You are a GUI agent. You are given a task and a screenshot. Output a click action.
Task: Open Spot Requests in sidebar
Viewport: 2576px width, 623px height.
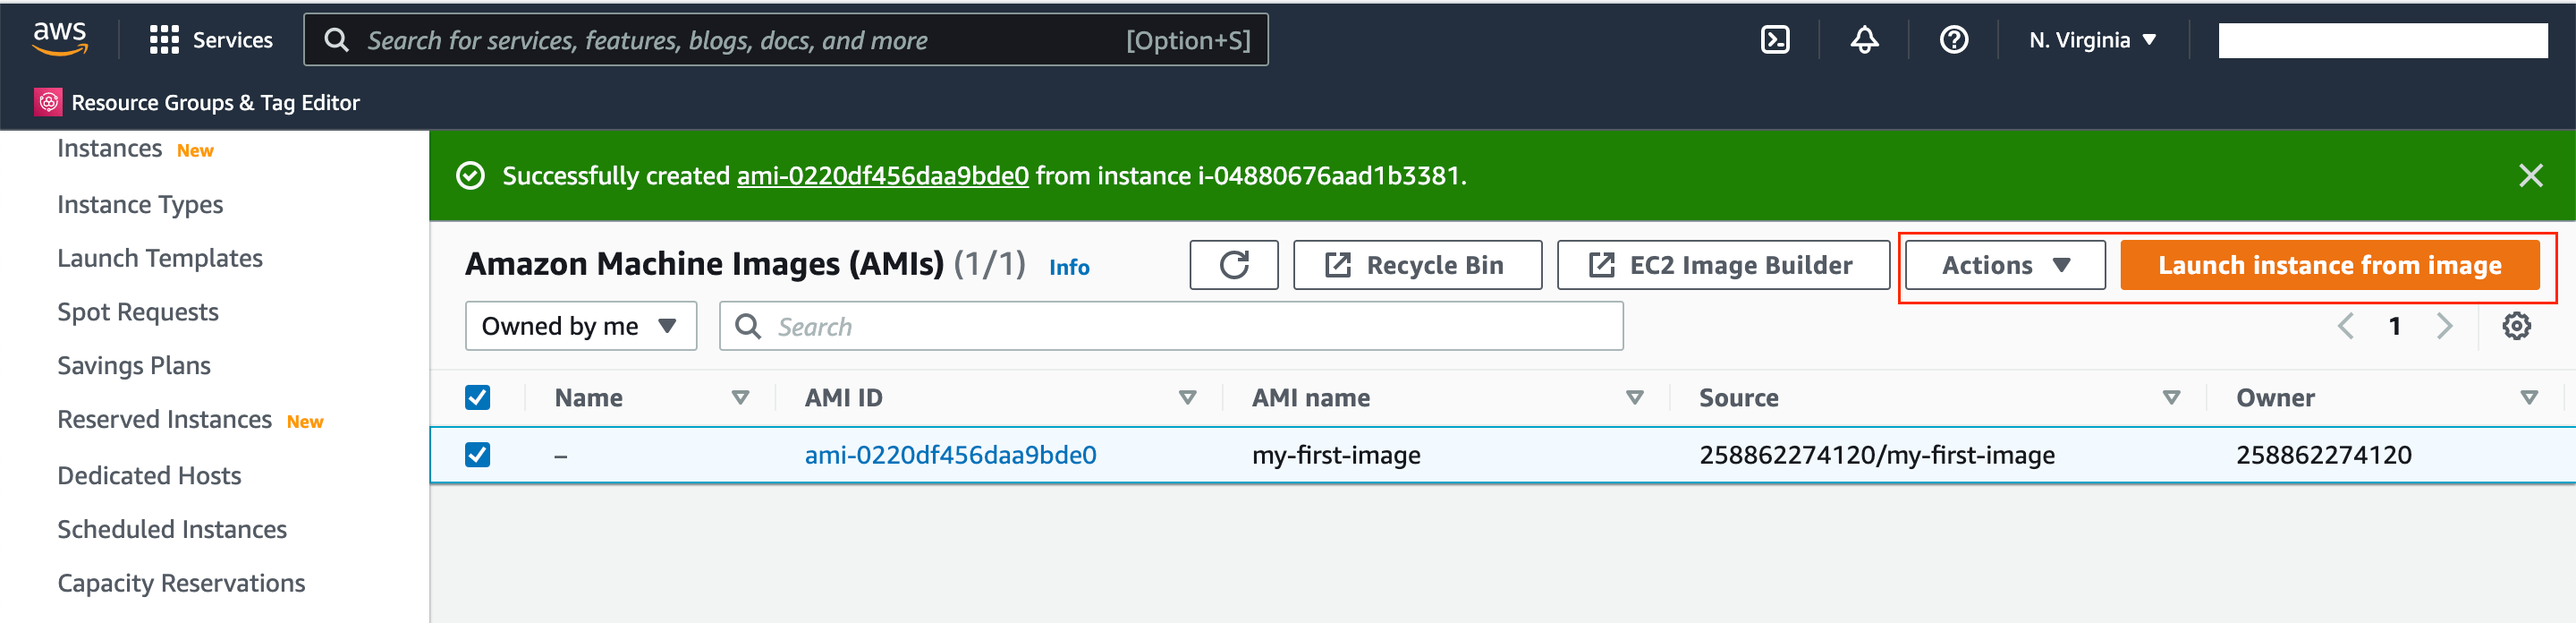pos(138,312)
